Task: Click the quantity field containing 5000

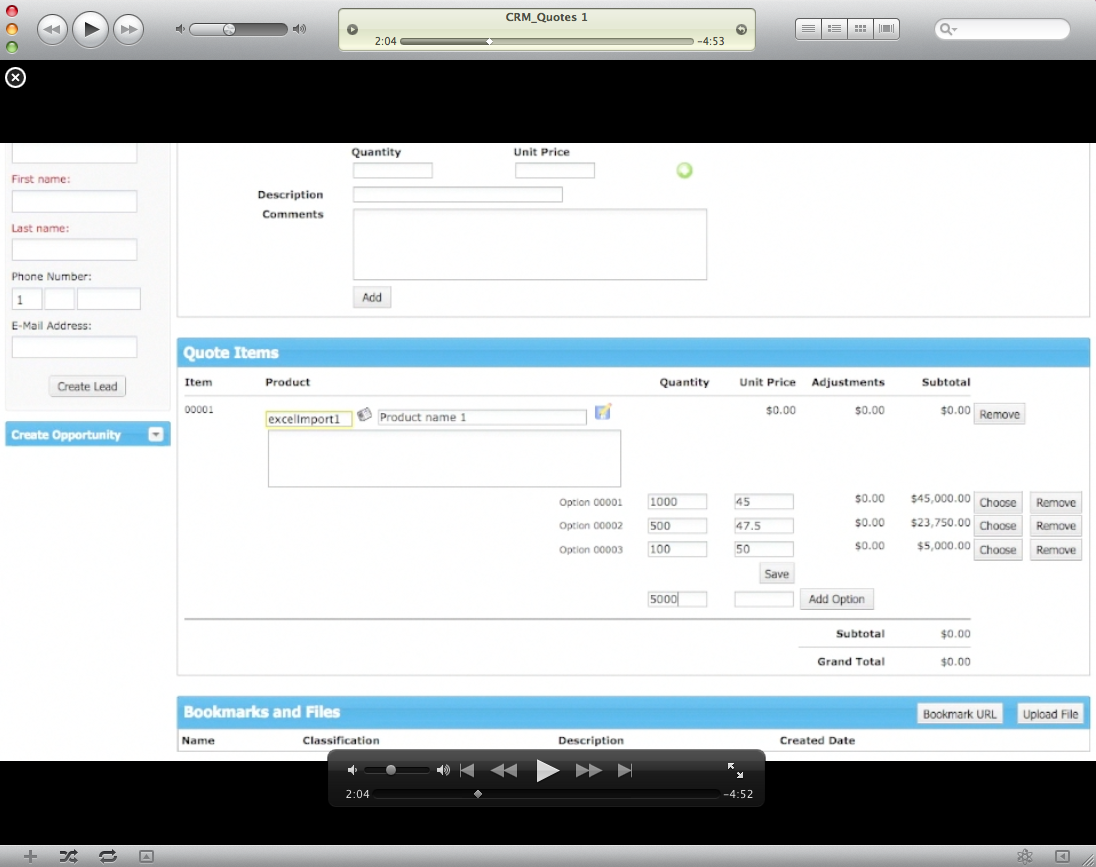Action: (x=677, y=599)
